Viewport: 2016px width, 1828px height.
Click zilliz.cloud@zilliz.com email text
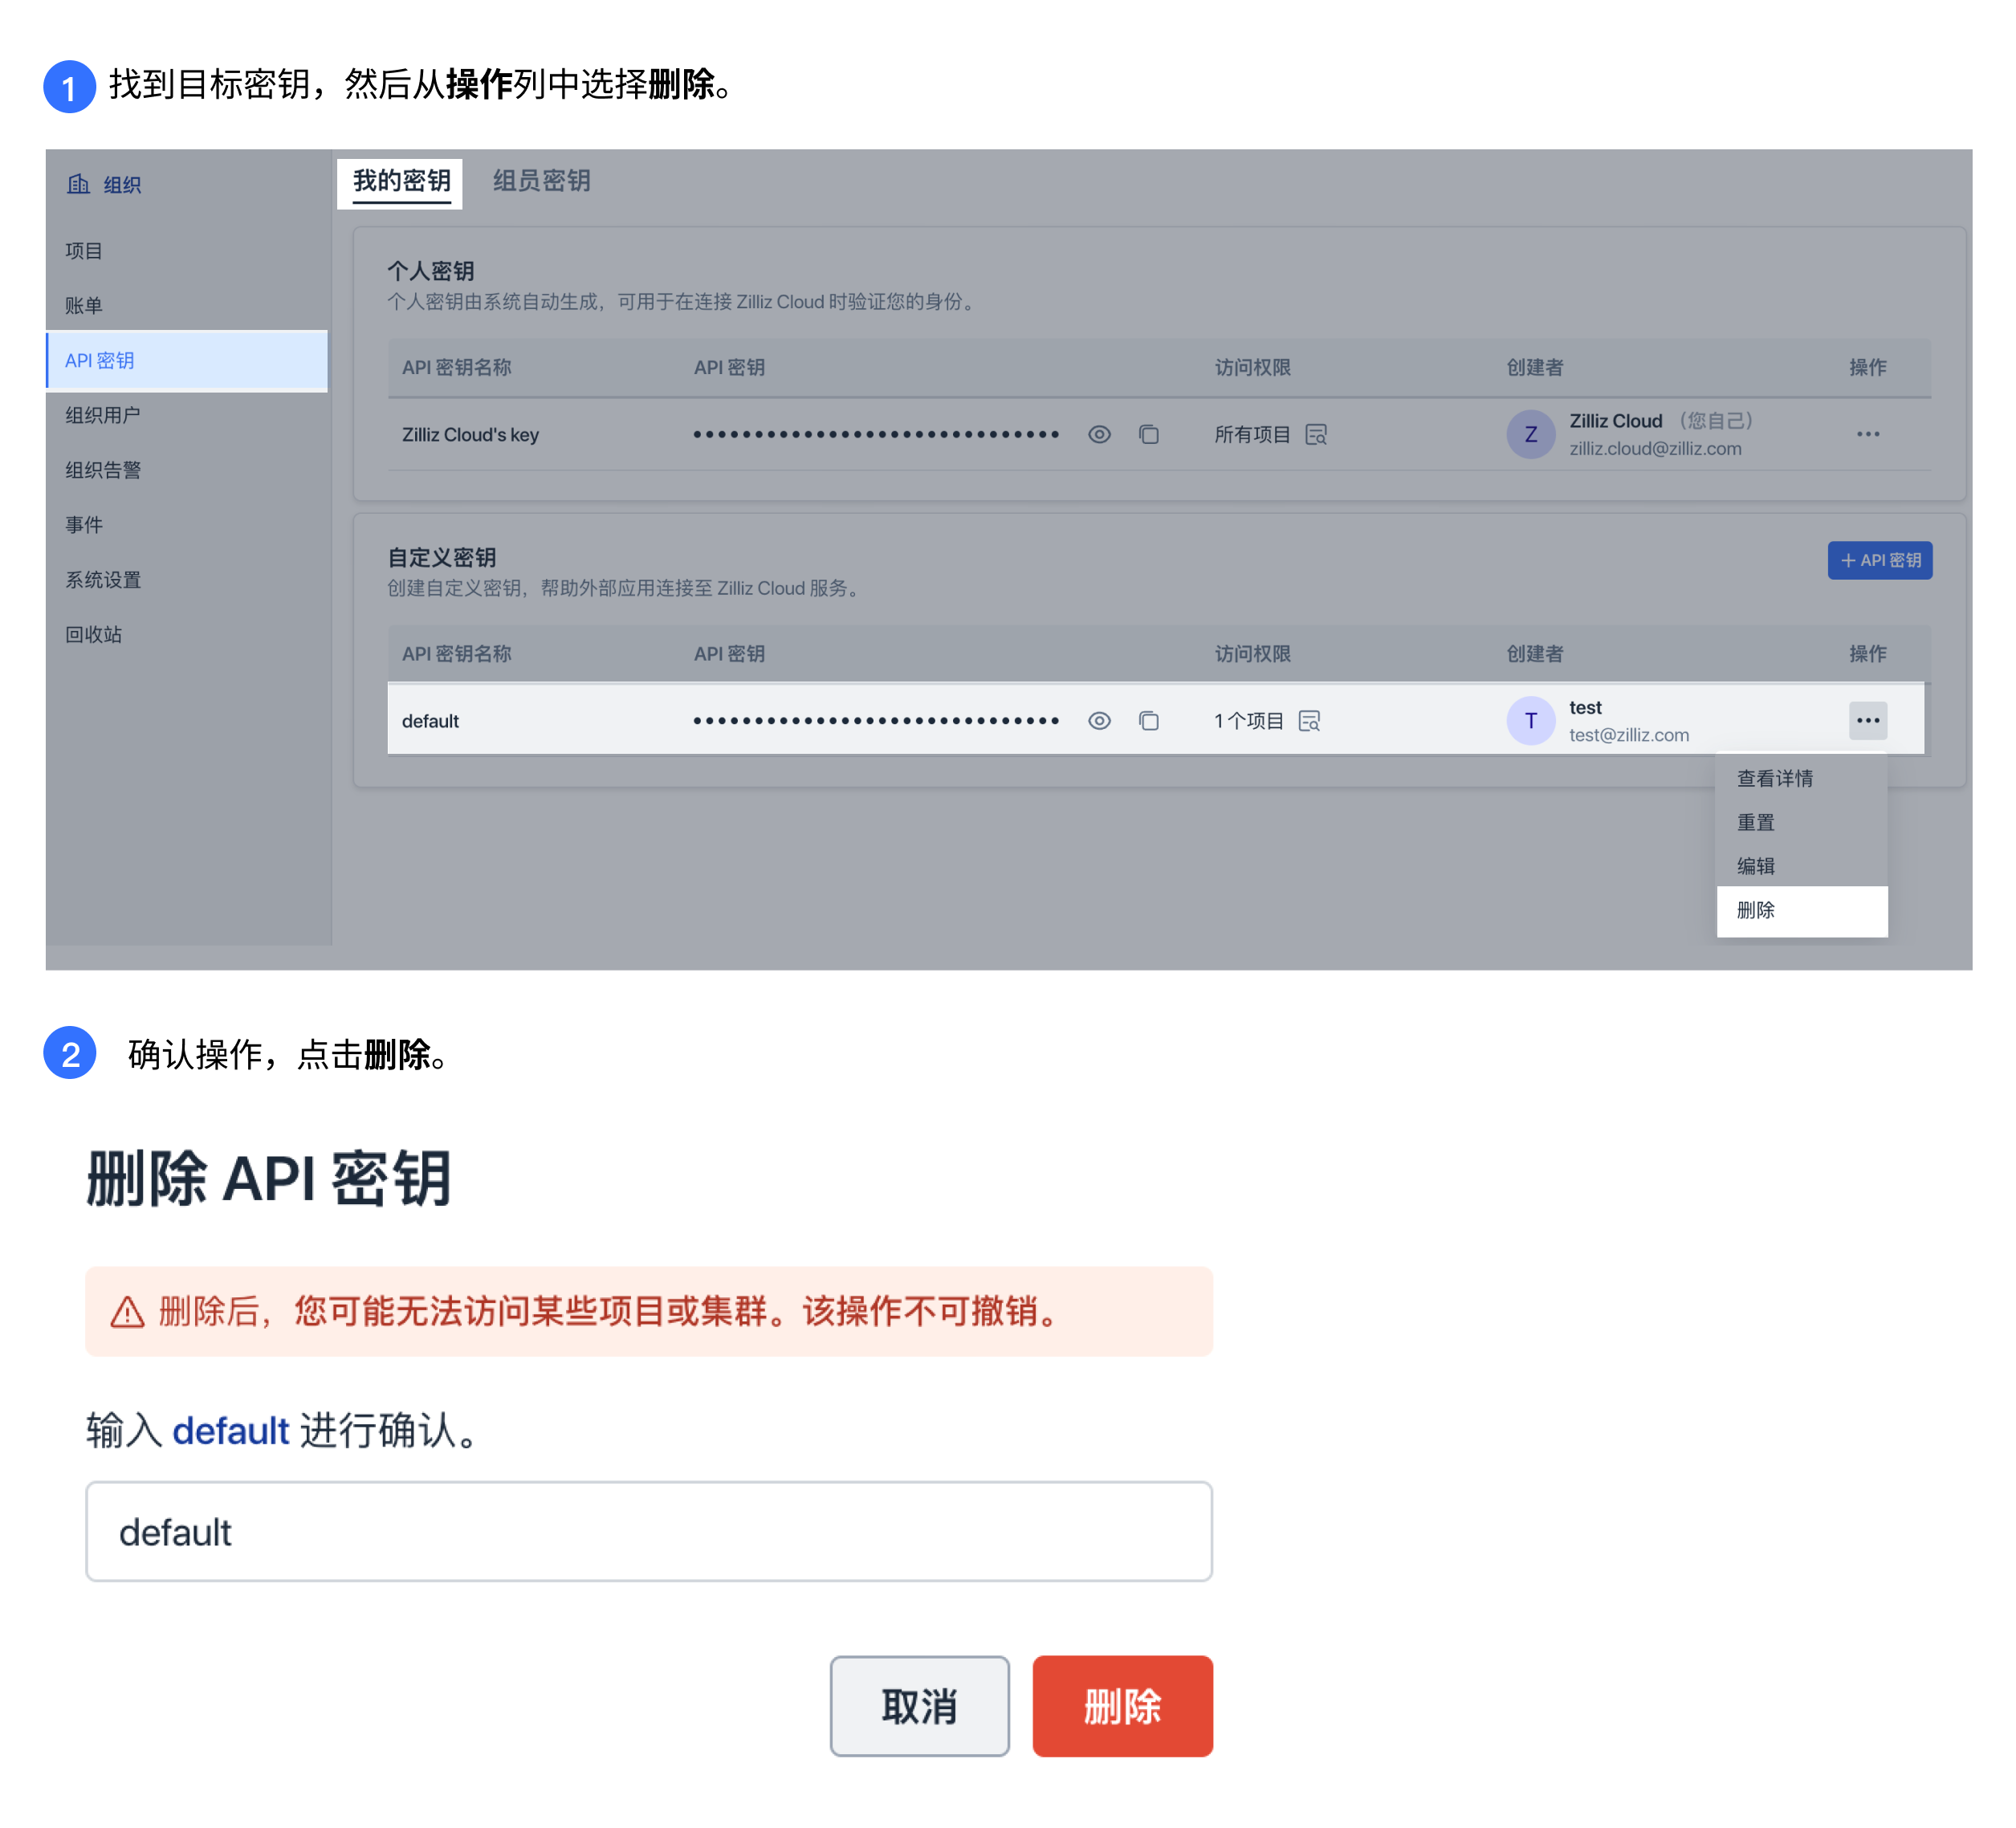pyautogui.click(x=1655, y=448)
